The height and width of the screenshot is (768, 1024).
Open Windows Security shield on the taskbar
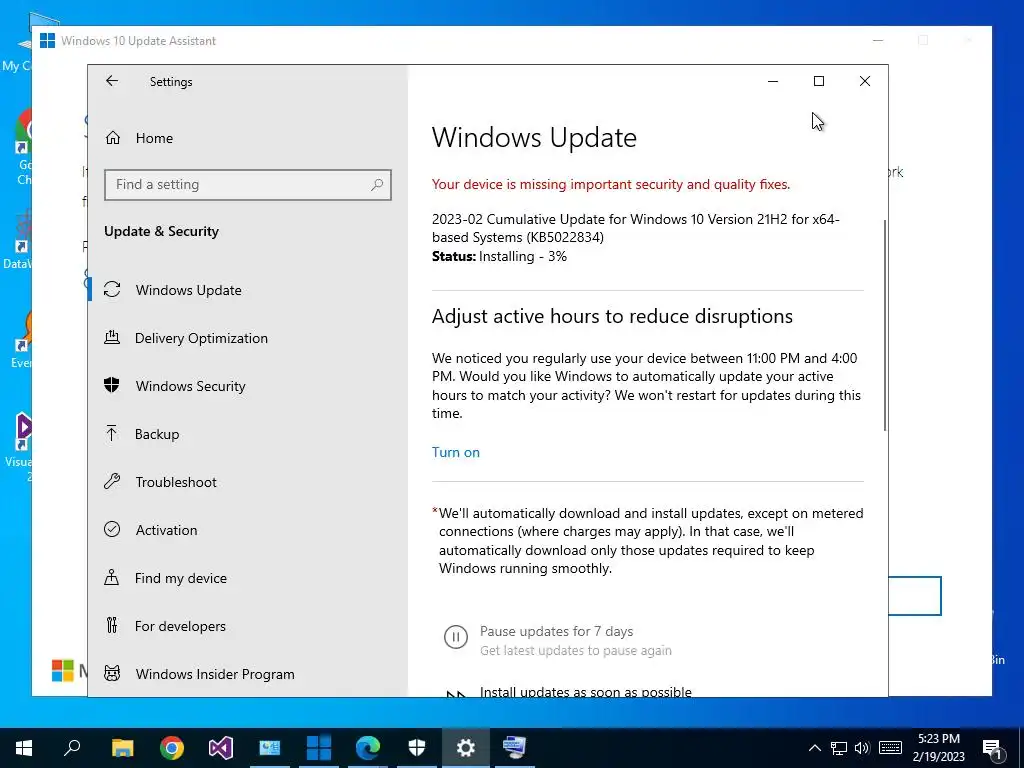[x=417, y=748]
